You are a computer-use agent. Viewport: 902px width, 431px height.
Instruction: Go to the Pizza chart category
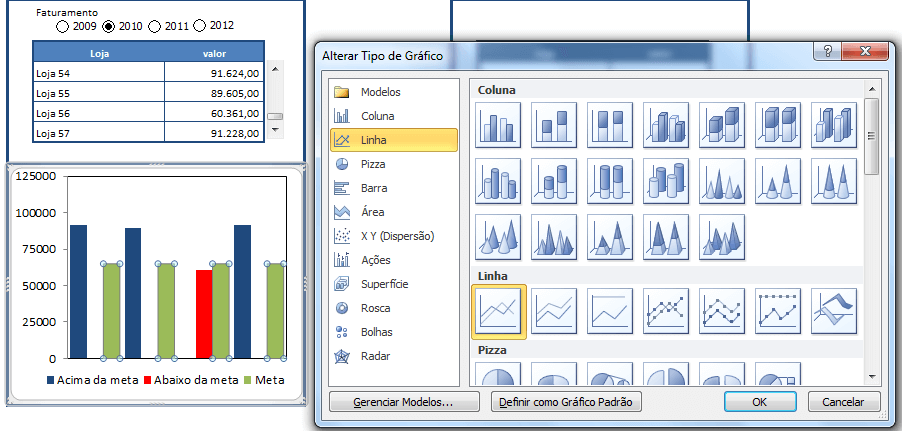[x=394, y=164]
